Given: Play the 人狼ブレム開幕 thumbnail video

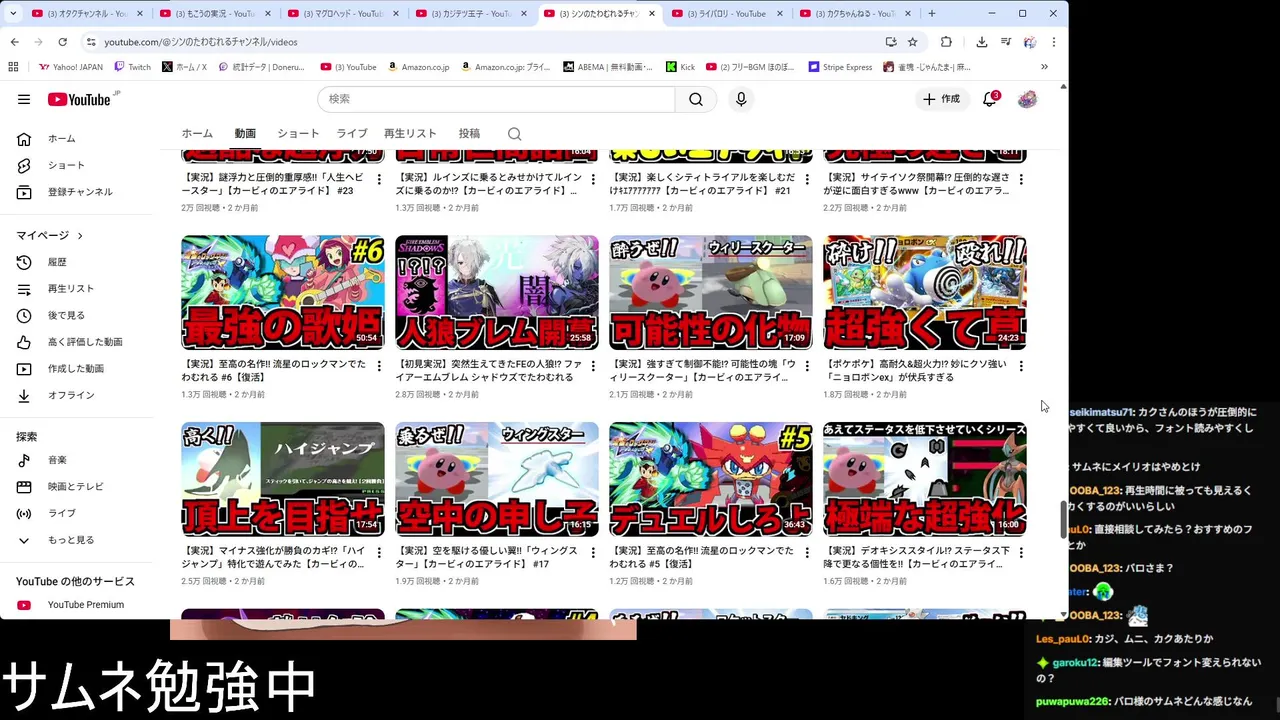Looking at the screenshot, I should coord(497,292).
